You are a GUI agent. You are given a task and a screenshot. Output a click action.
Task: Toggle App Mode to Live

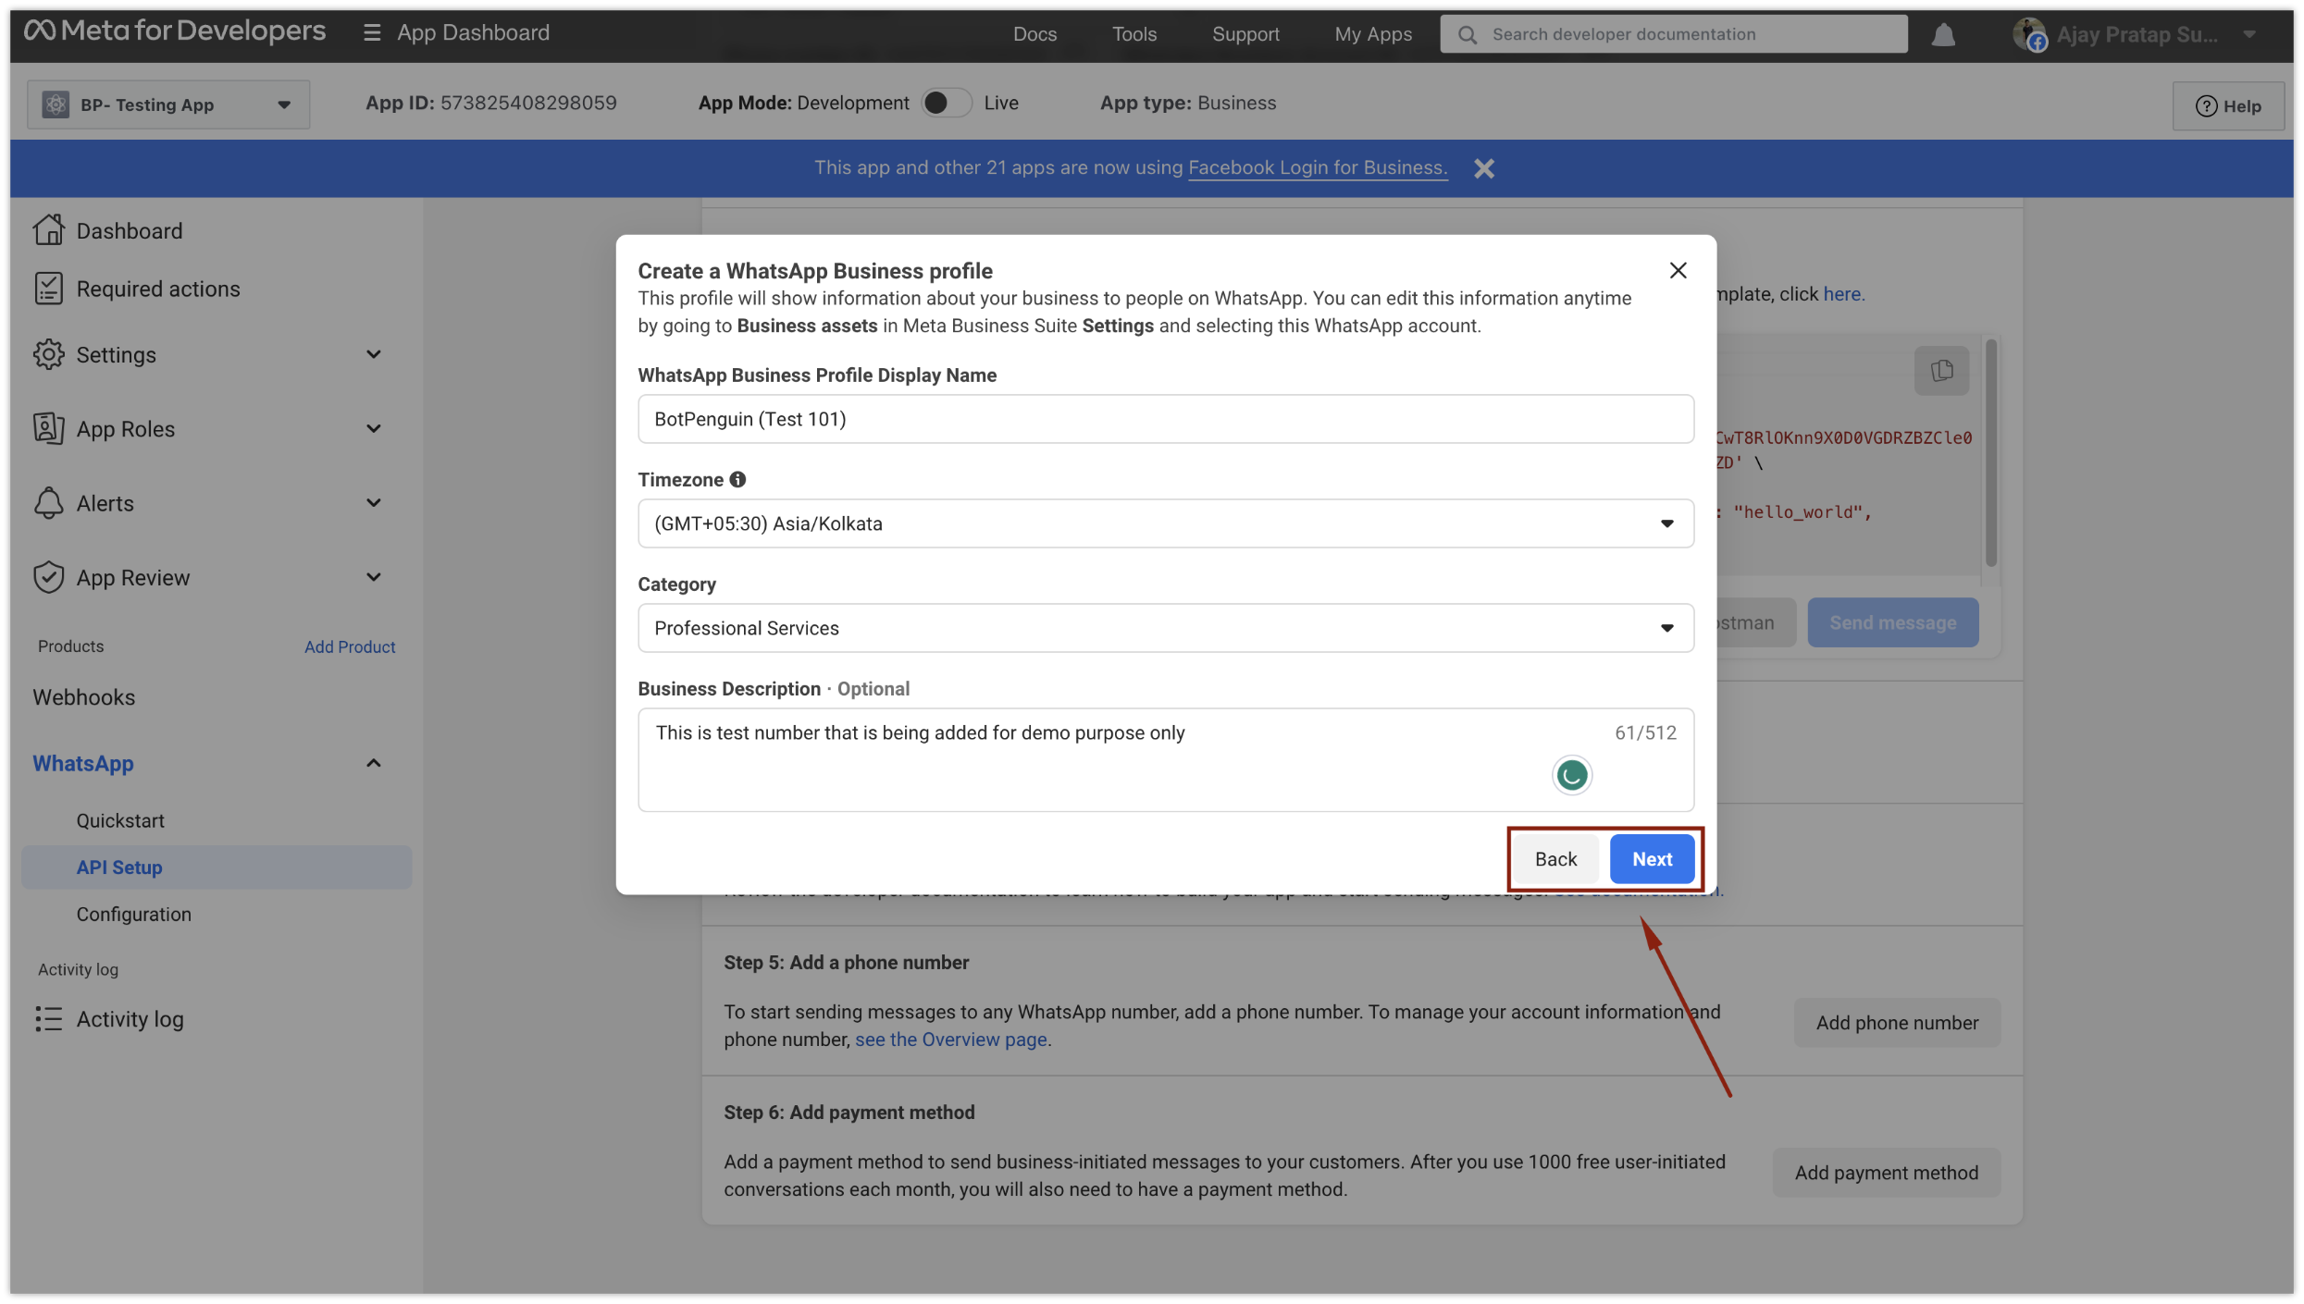(945, 103)
